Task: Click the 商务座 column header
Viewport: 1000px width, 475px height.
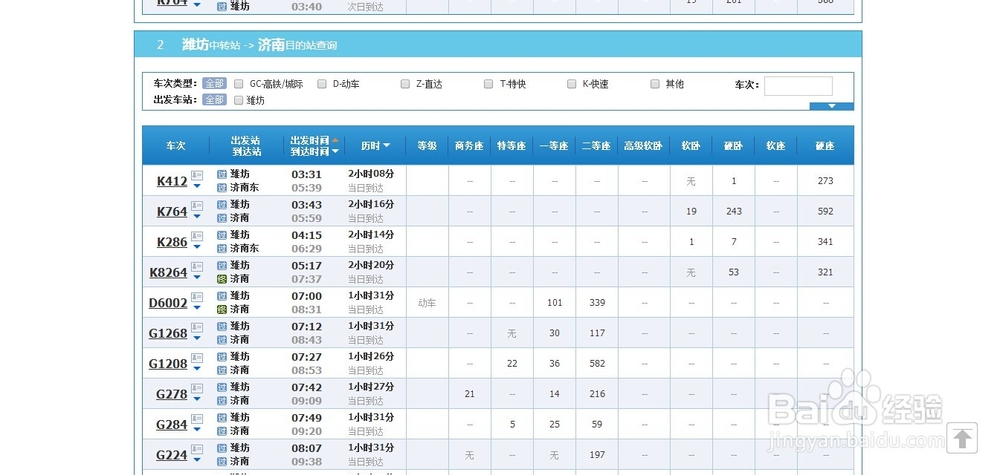Action: (469, 146)
